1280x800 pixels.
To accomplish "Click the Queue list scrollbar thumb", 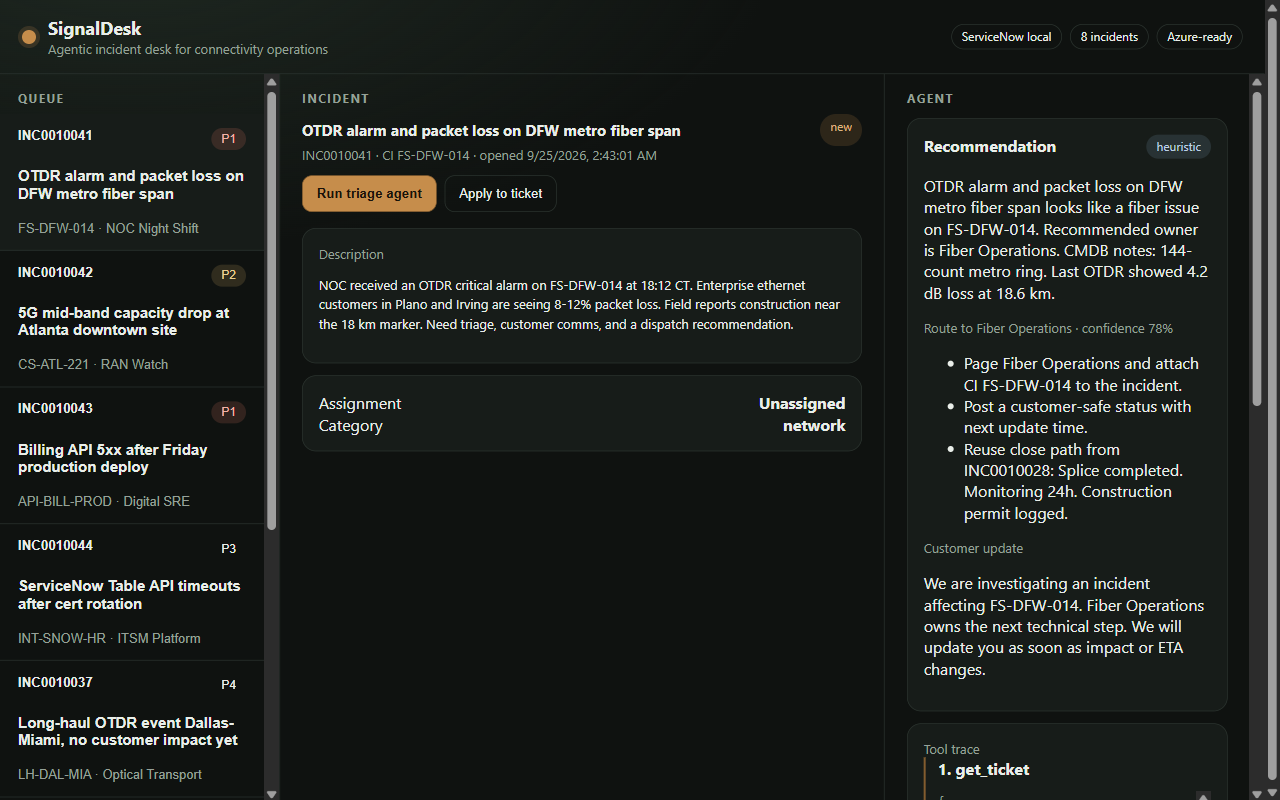I will point(271,310).
